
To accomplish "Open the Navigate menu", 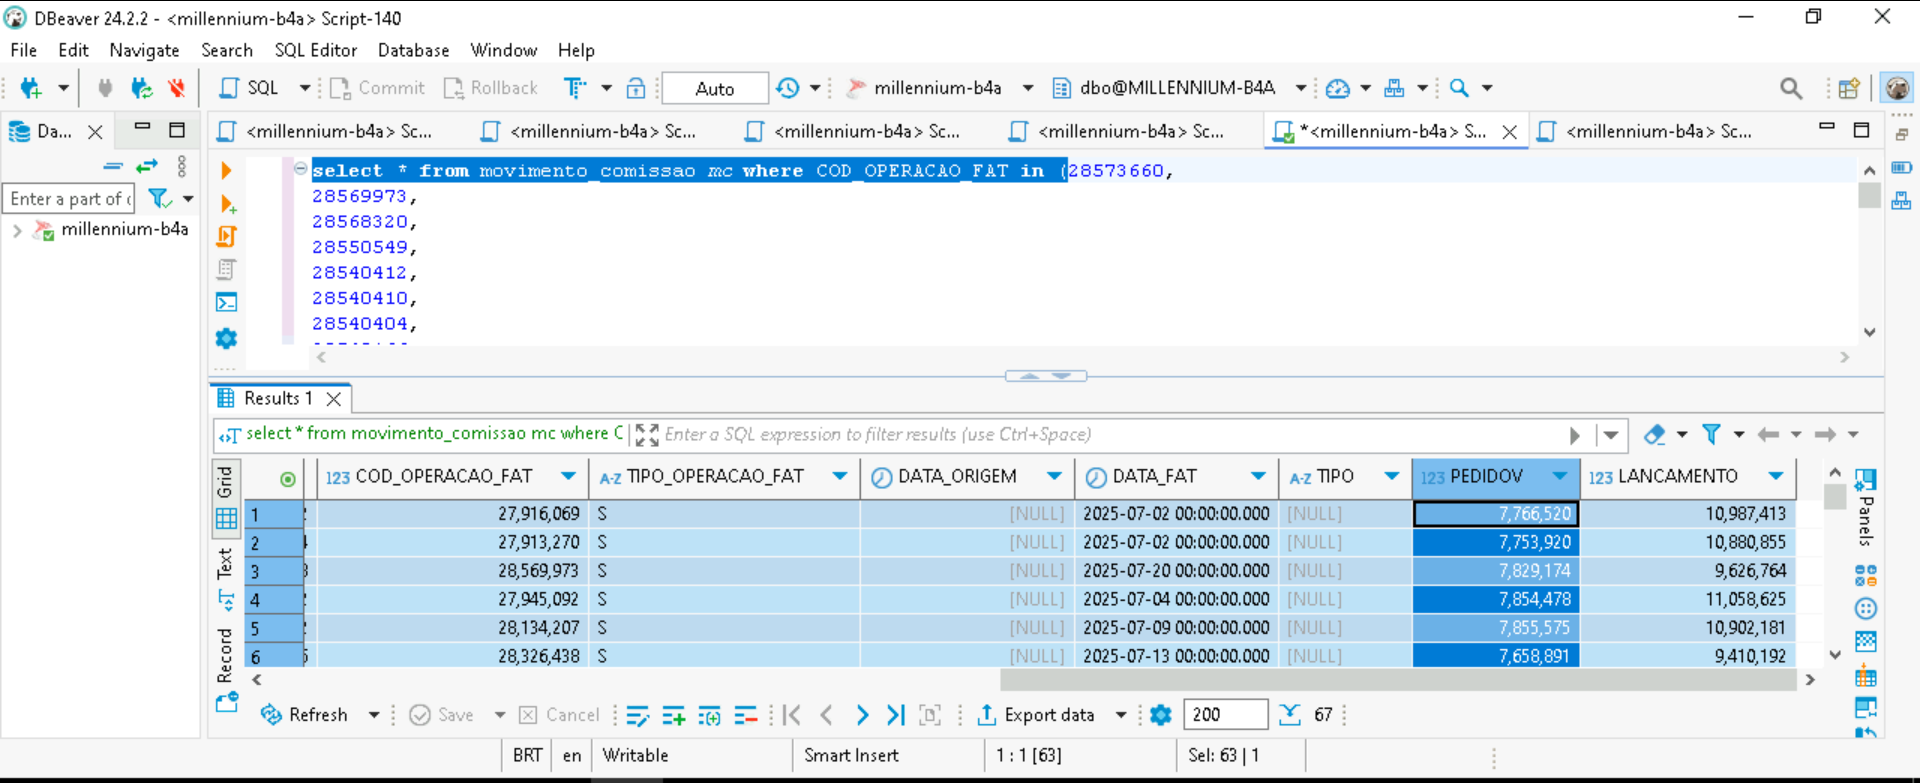I will click(144, 50).
